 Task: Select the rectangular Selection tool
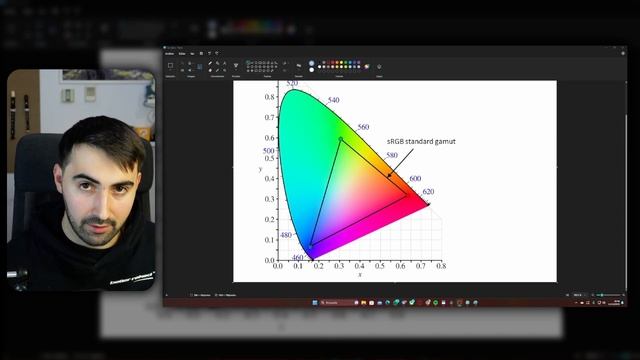point(170,65)
